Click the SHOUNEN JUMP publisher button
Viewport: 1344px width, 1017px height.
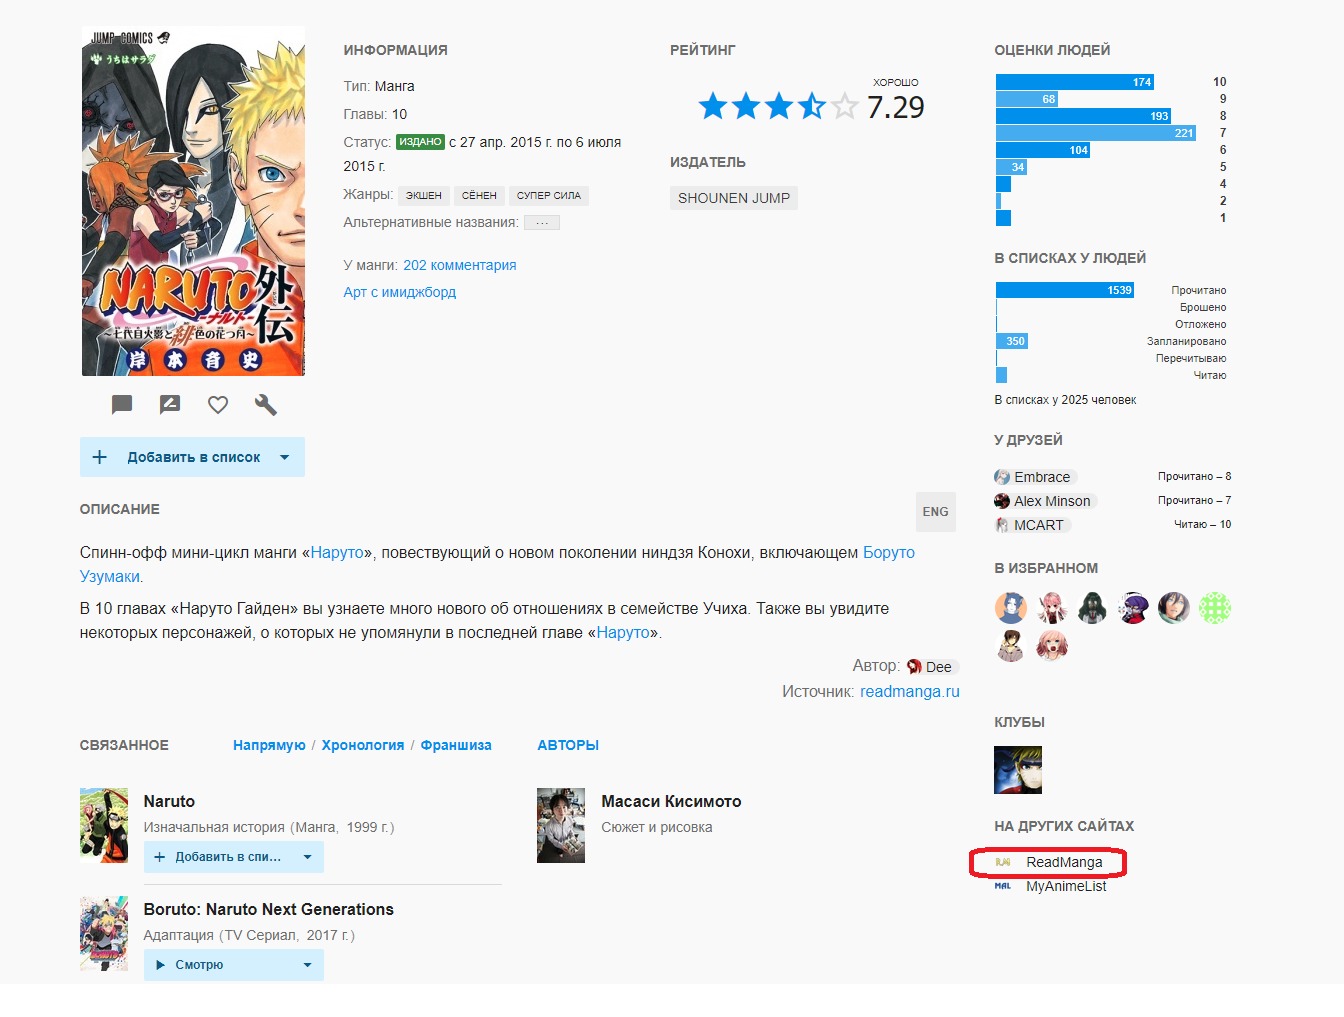click(734, 198)
